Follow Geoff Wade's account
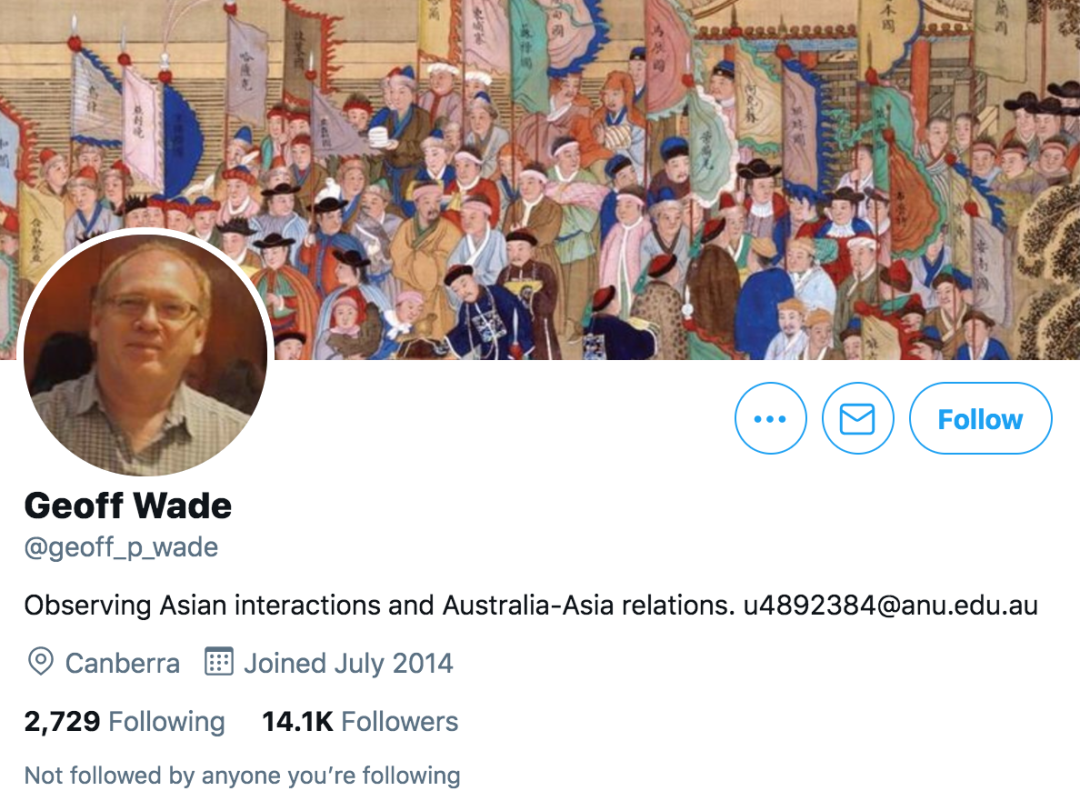 [980, 418]
